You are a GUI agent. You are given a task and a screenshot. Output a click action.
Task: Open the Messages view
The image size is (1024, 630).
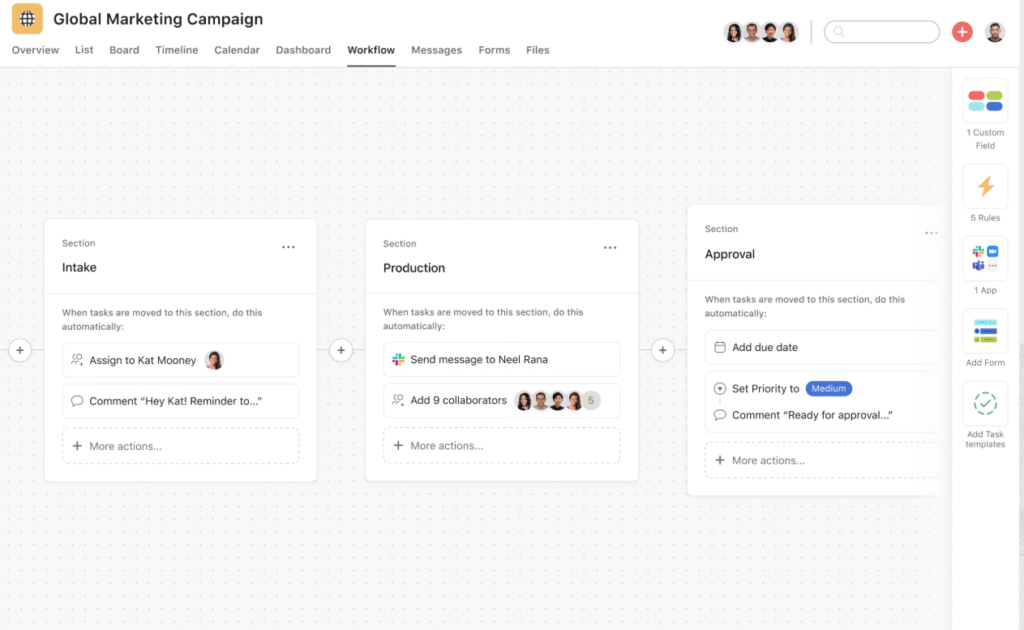coord(436,50)
